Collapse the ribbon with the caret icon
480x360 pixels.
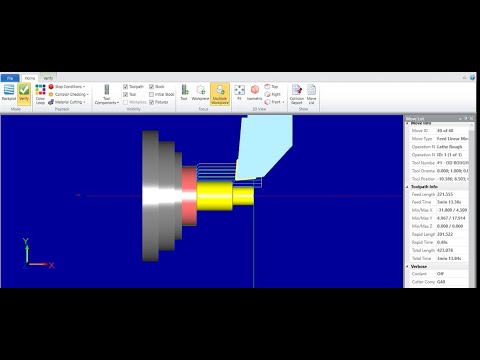464,78
